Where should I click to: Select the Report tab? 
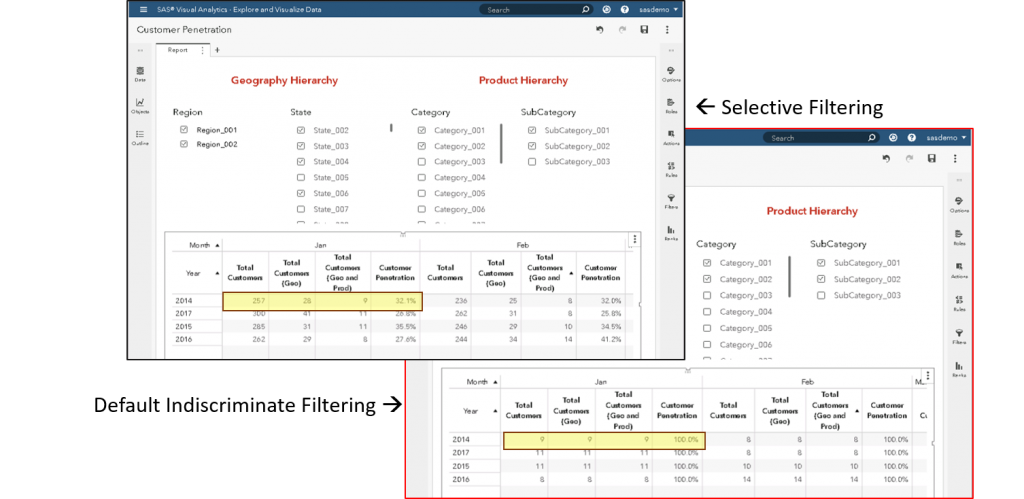coord(177,50)
